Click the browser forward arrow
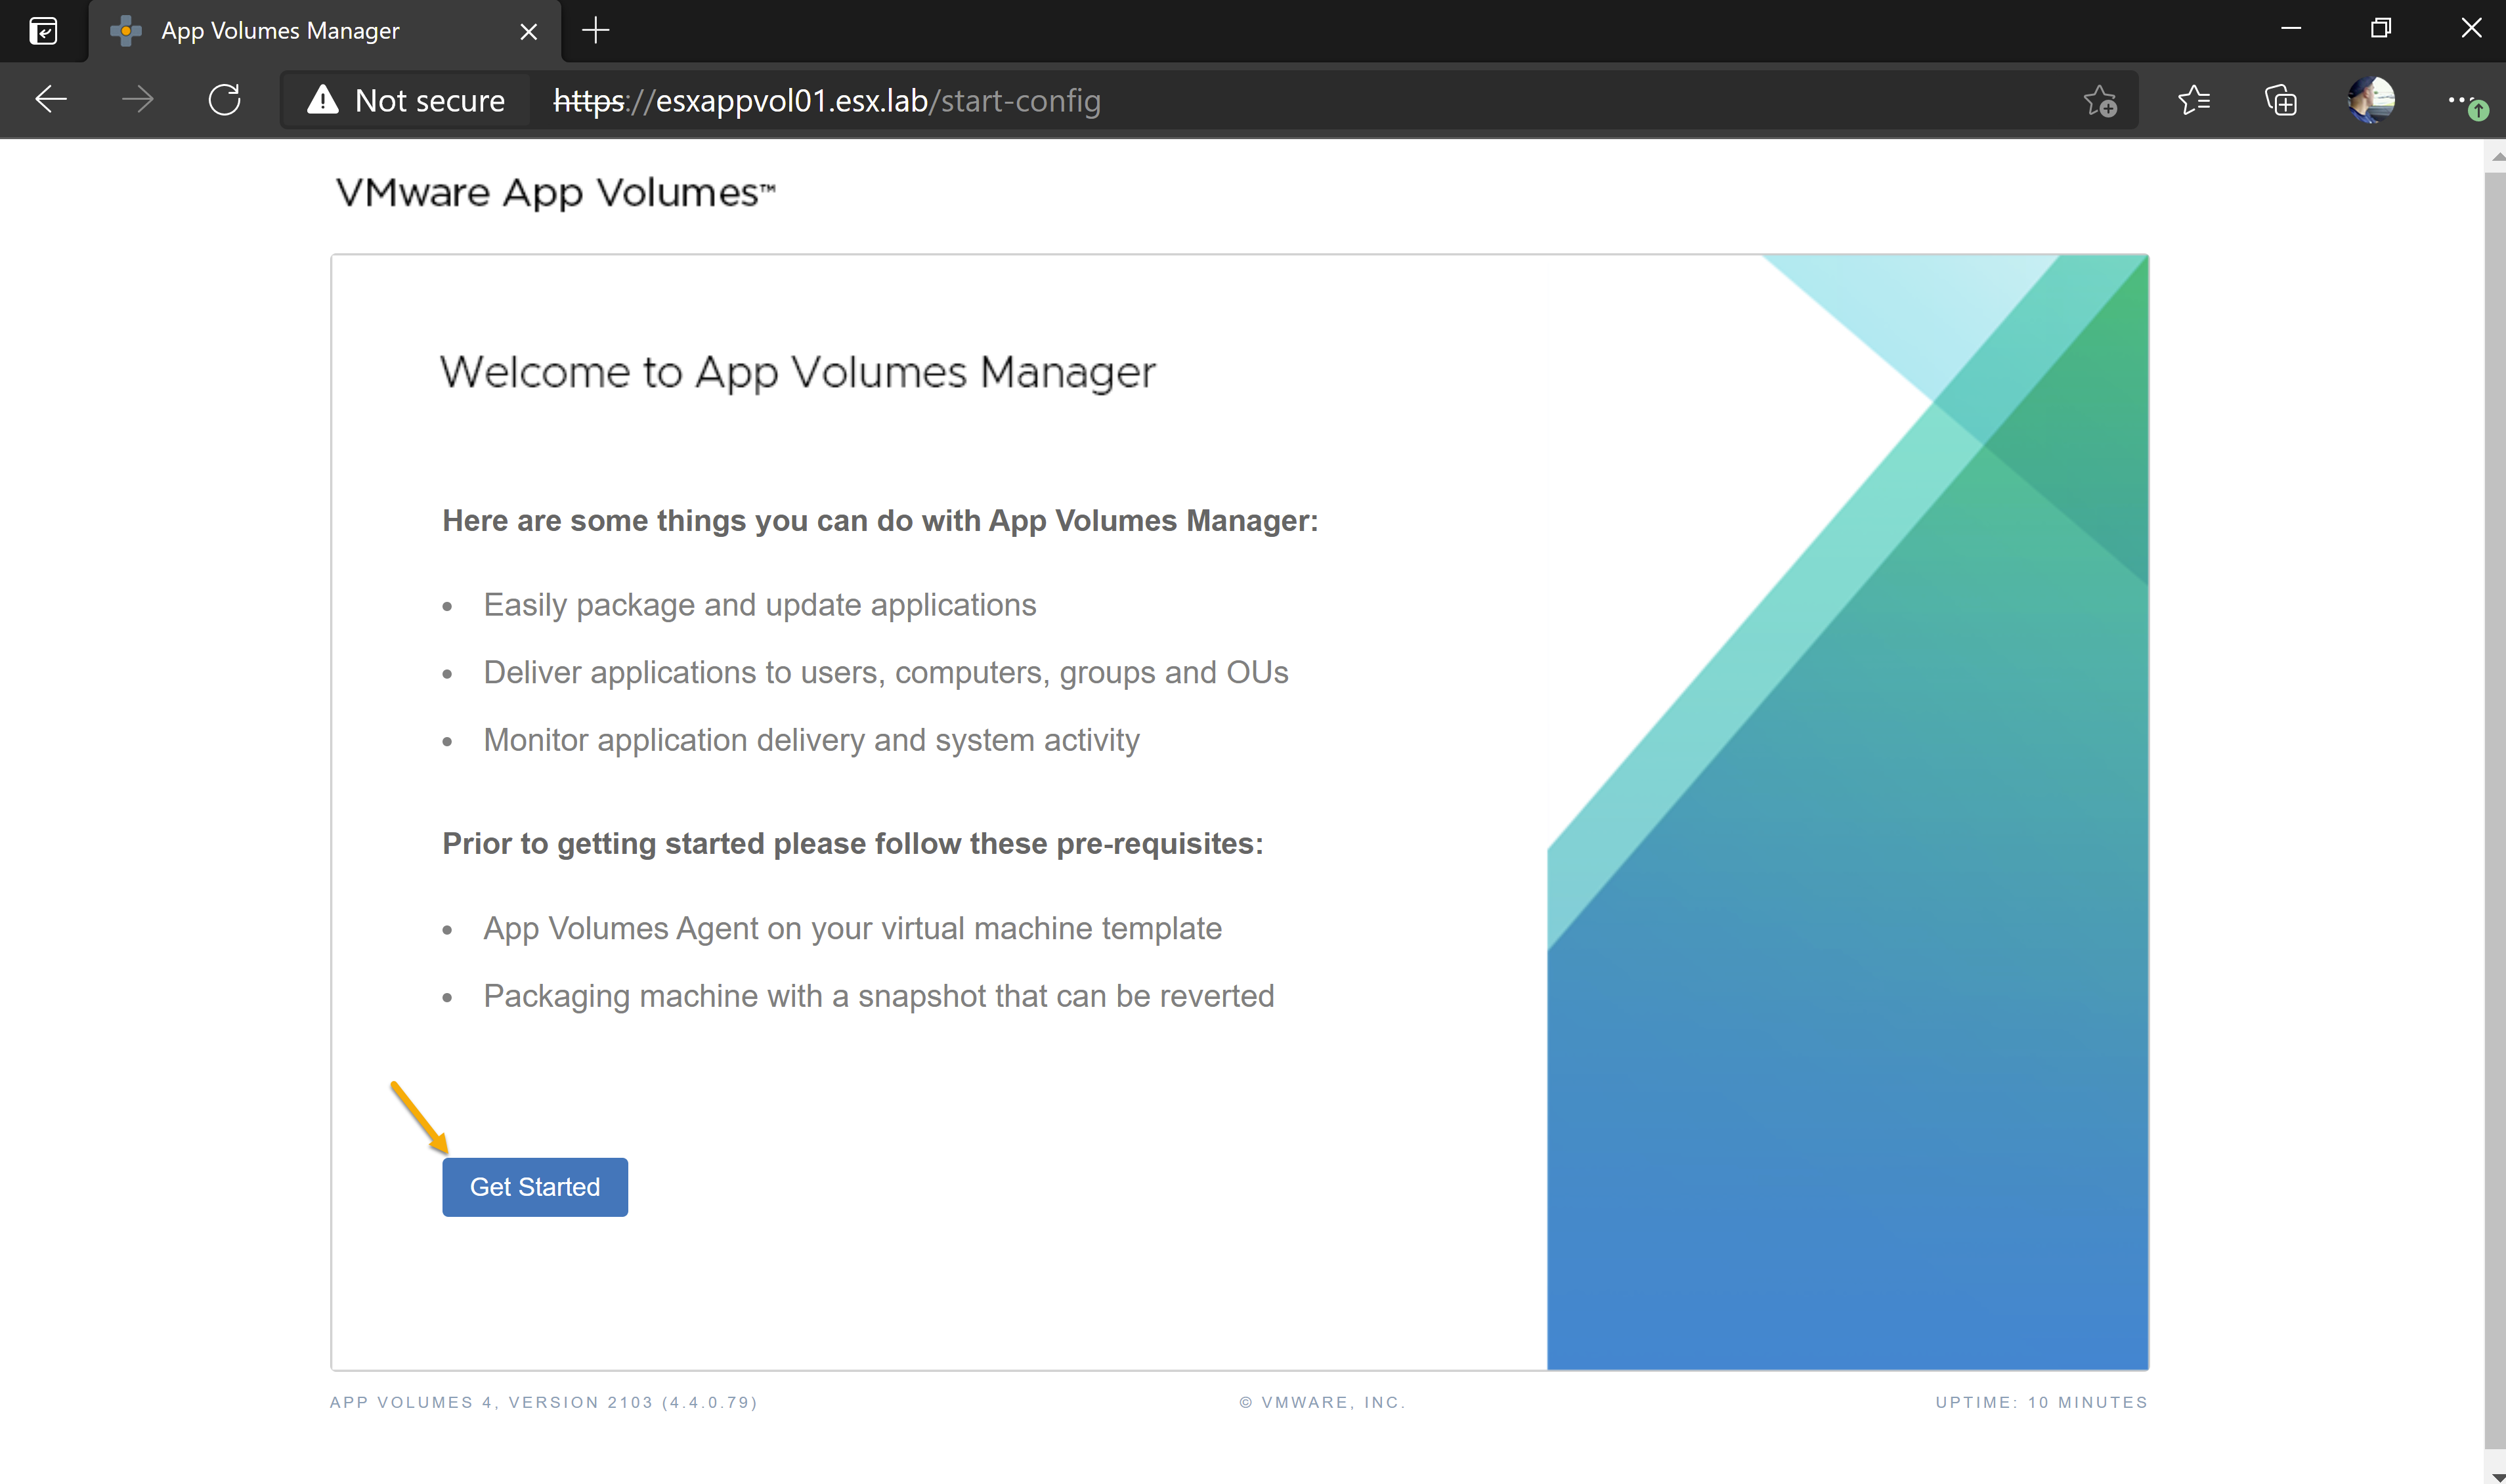 (138, 100)
